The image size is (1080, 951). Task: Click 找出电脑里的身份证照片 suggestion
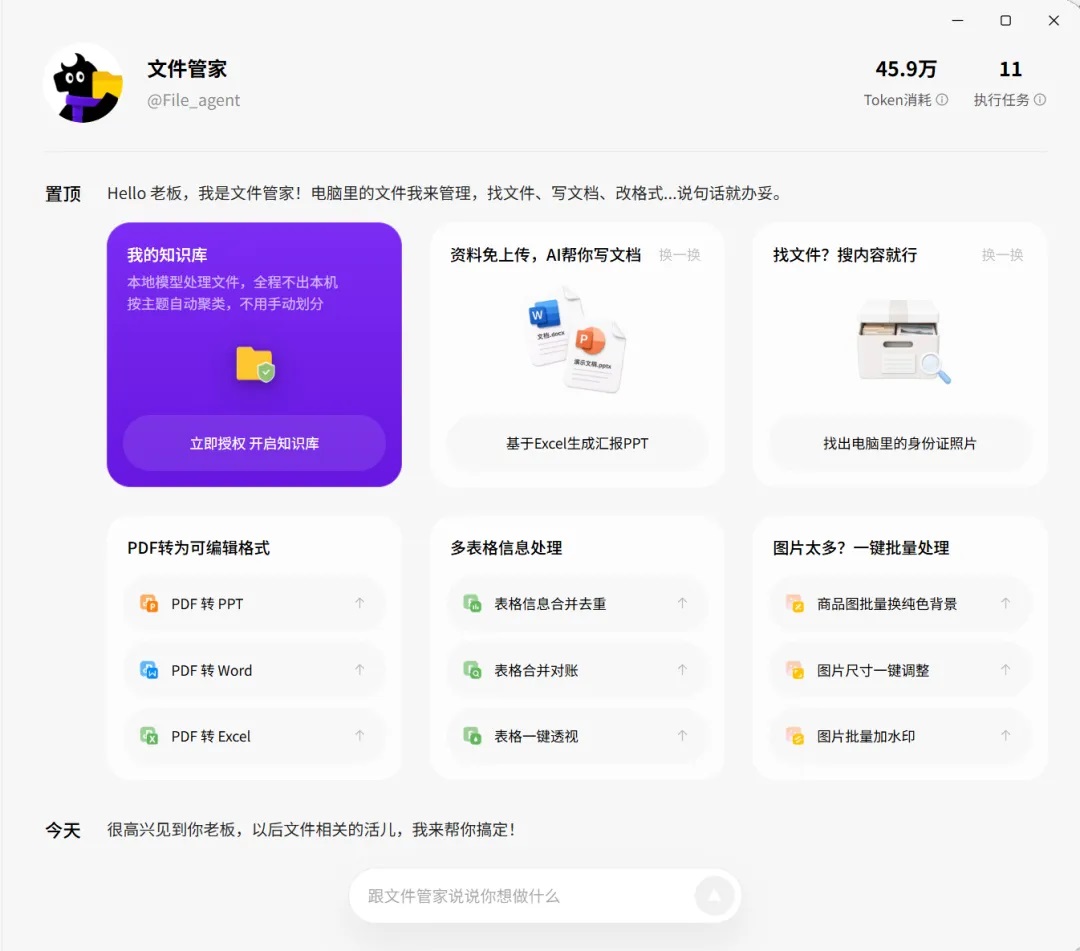pos(900,443)
